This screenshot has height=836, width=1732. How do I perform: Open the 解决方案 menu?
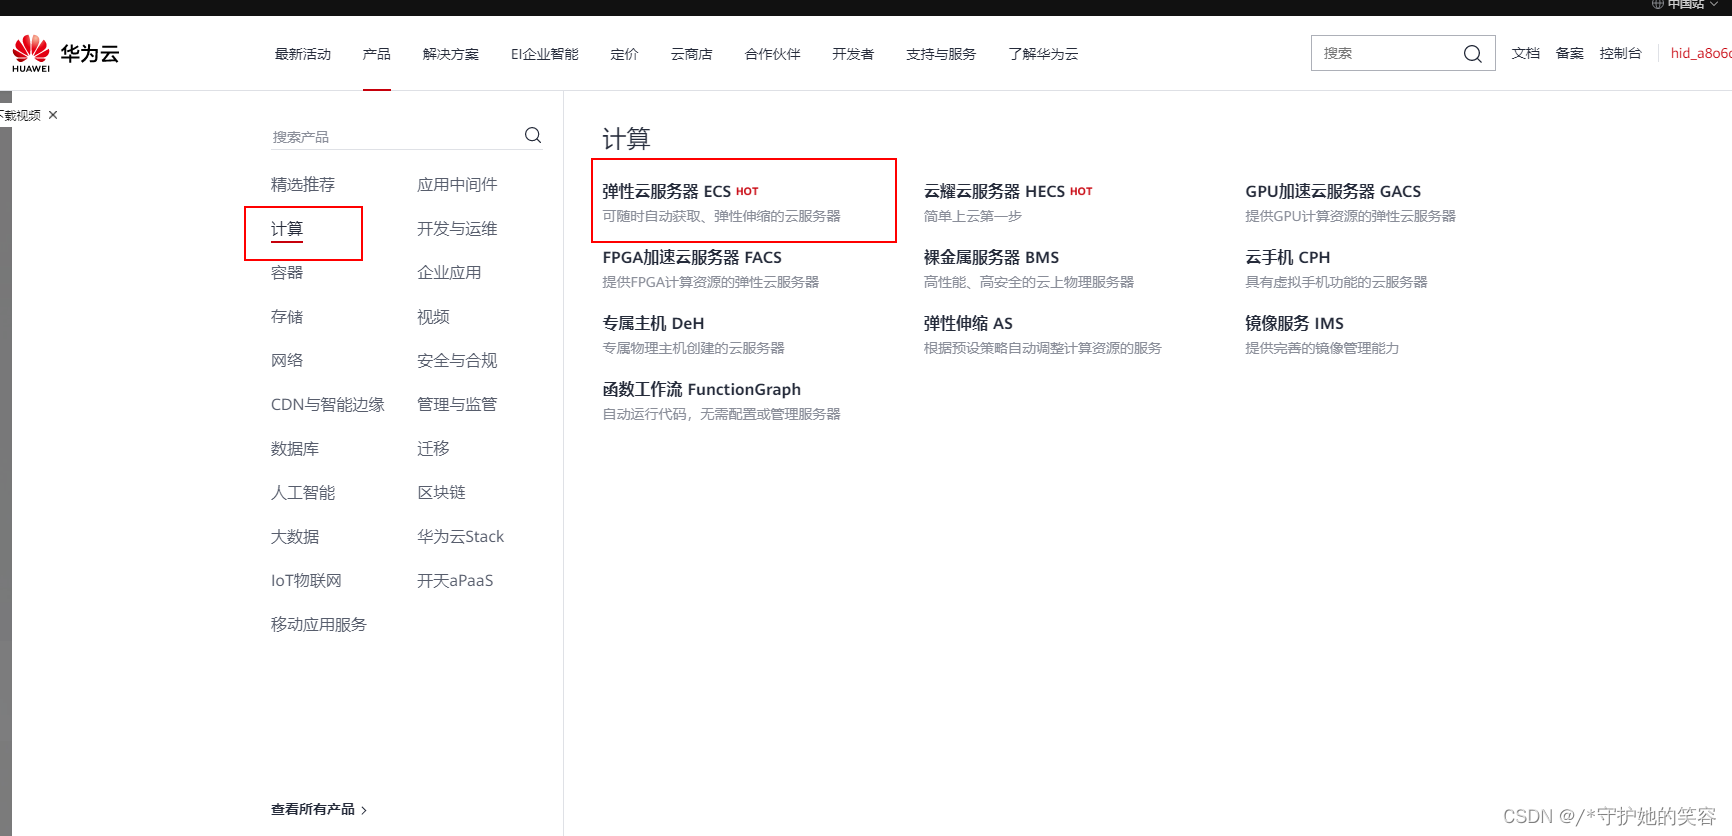pos(451,54)
